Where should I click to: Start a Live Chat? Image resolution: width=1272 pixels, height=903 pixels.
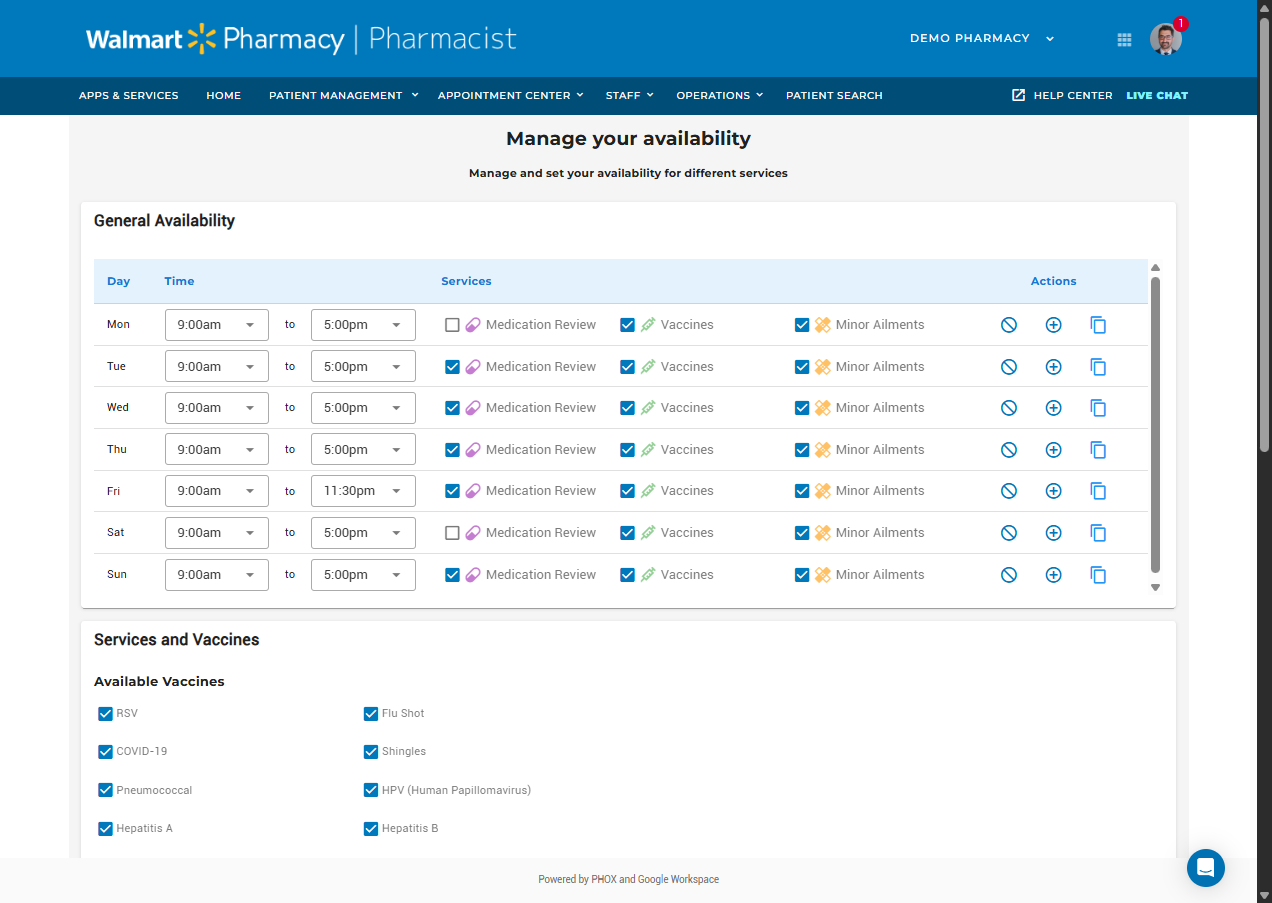pos(1157,95)
